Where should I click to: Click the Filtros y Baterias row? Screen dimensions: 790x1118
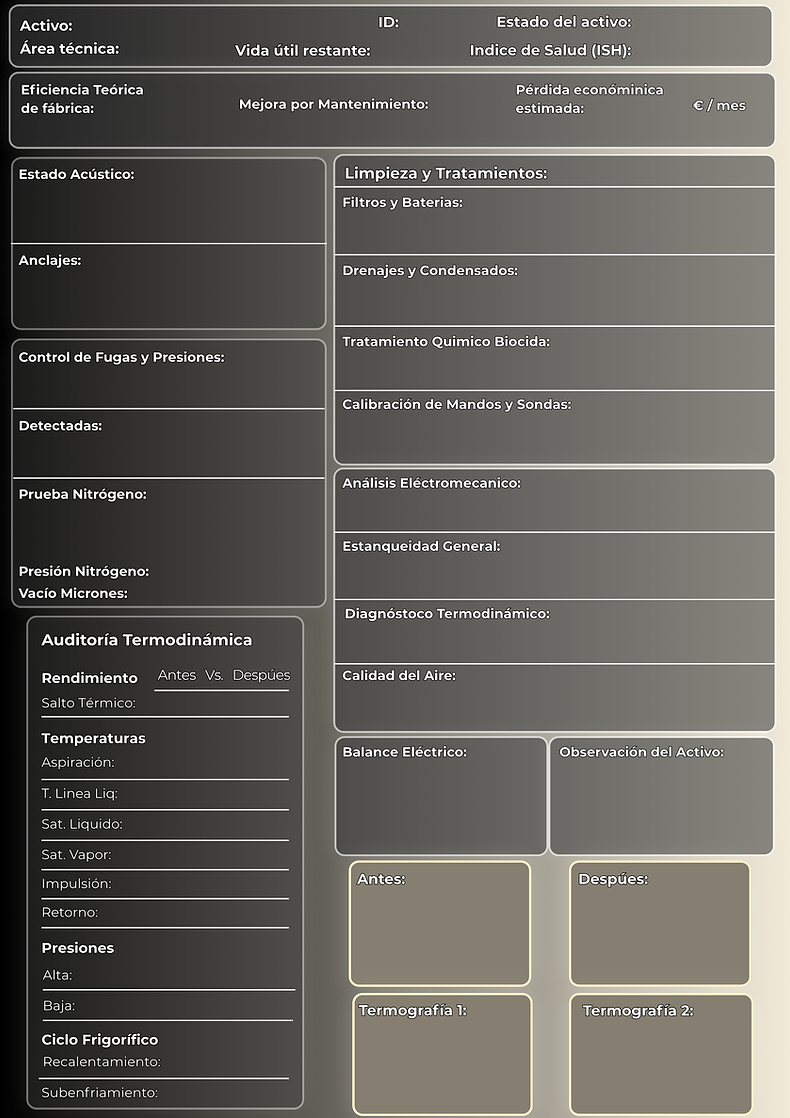555,221
